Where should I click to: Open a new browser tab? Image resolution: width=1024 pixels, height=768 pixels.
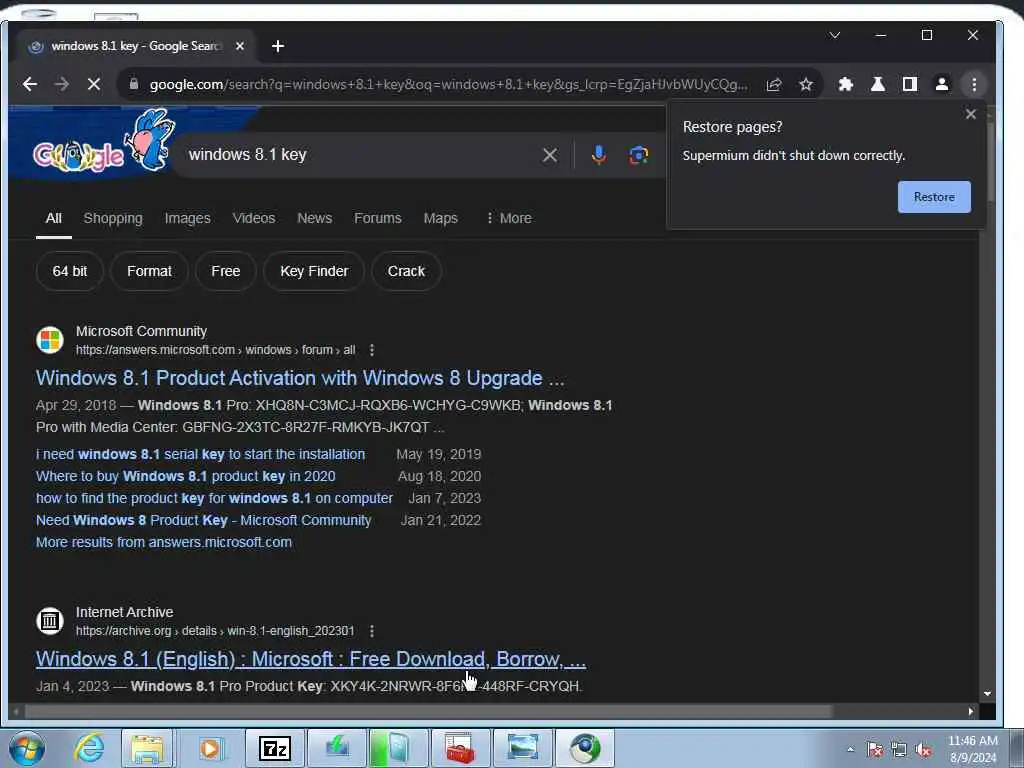pyautogui.click(x=278, y=46)
